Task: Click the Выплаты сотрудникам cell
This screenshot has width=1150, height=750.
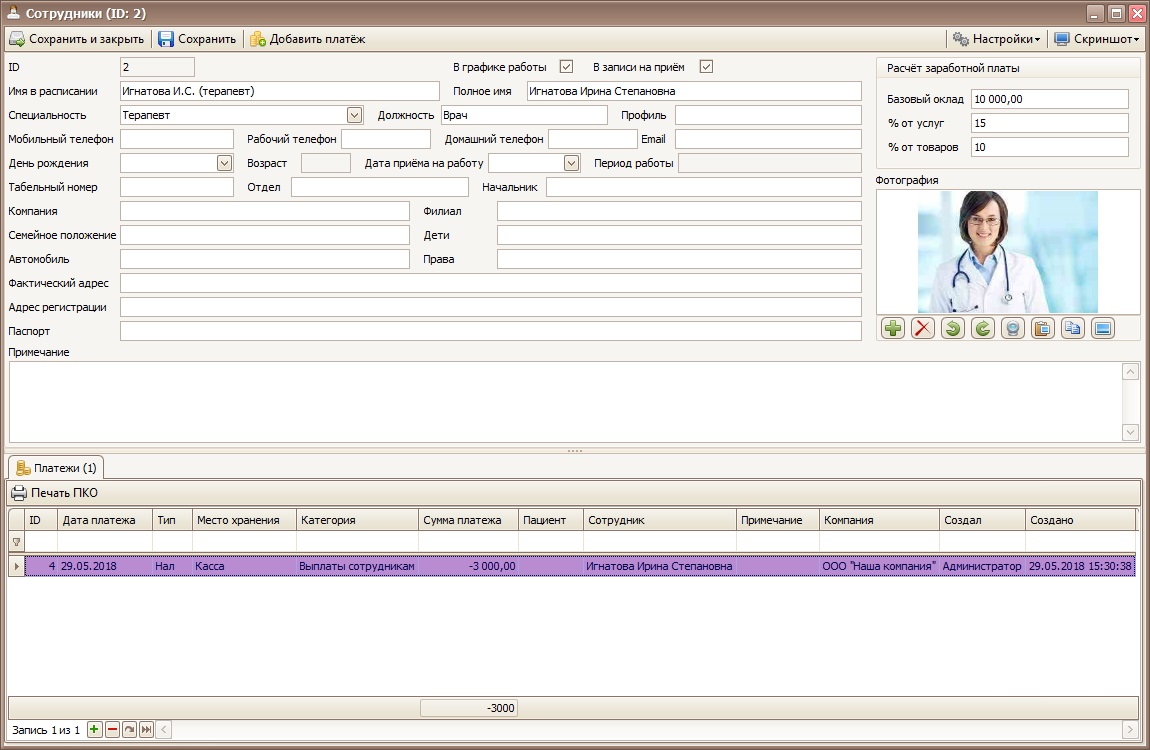Action: pos(357,566)
